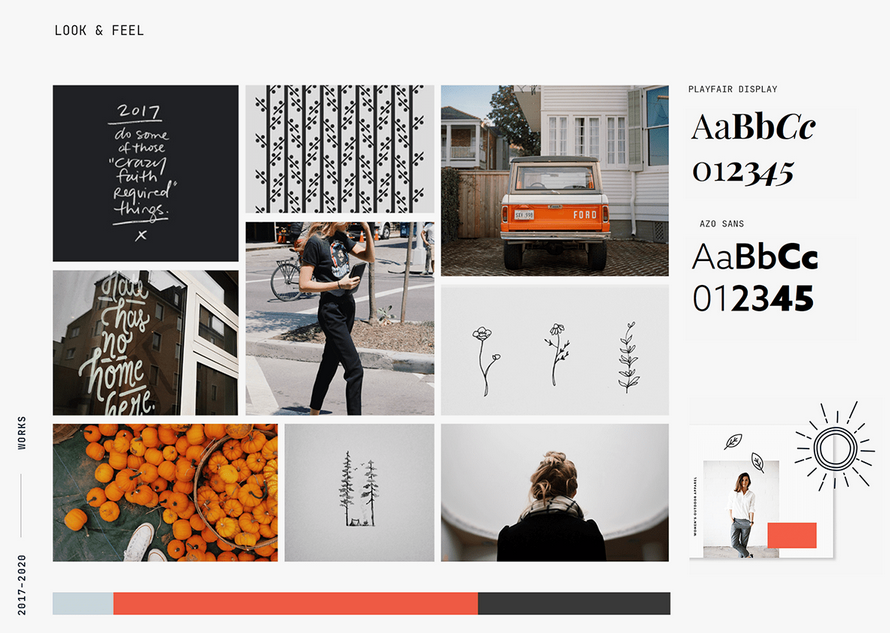
Task: Pick the coral red color bar
Action: (295, 603)
